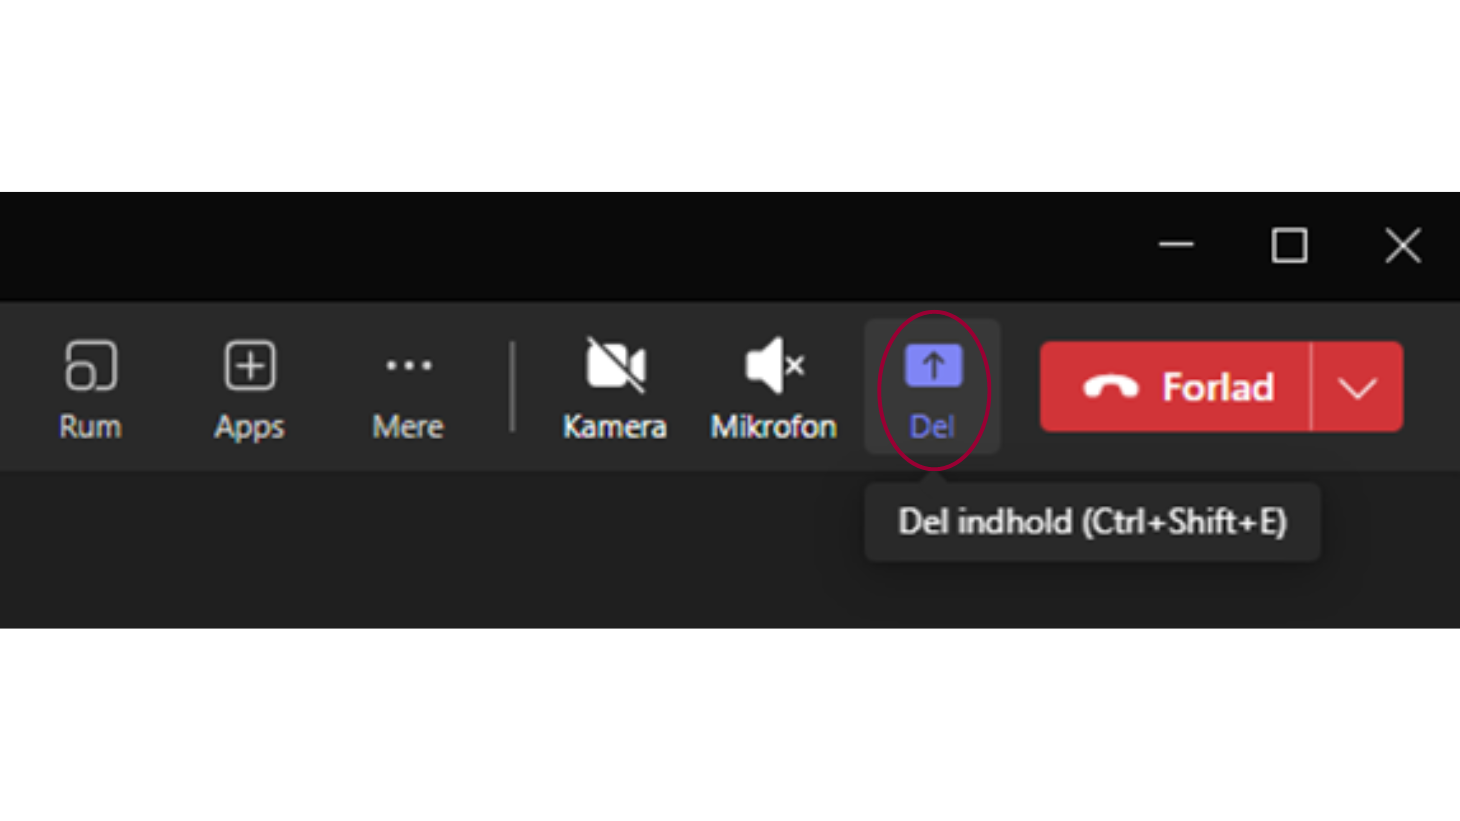Open more options via Mere label
The width and height of the screenshot is (1460, 821).
408,427
